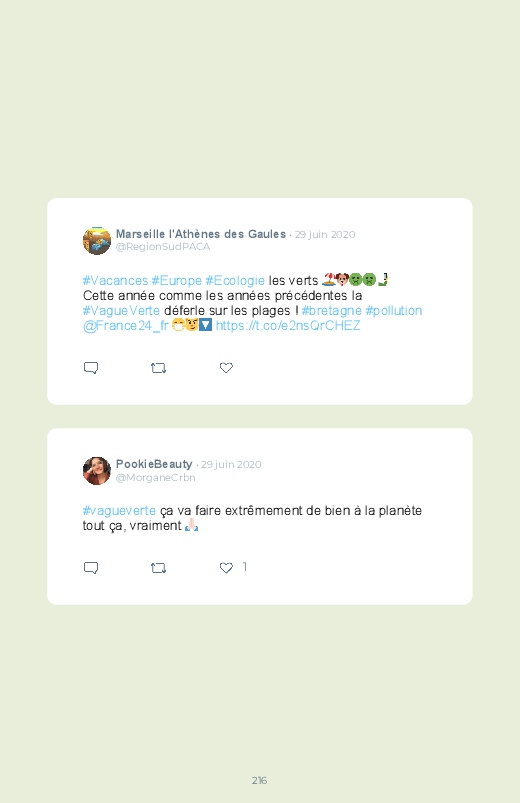Open the #VagueVerte hashtag
Viewport: 520px width, 803px height.
point(121,311)
